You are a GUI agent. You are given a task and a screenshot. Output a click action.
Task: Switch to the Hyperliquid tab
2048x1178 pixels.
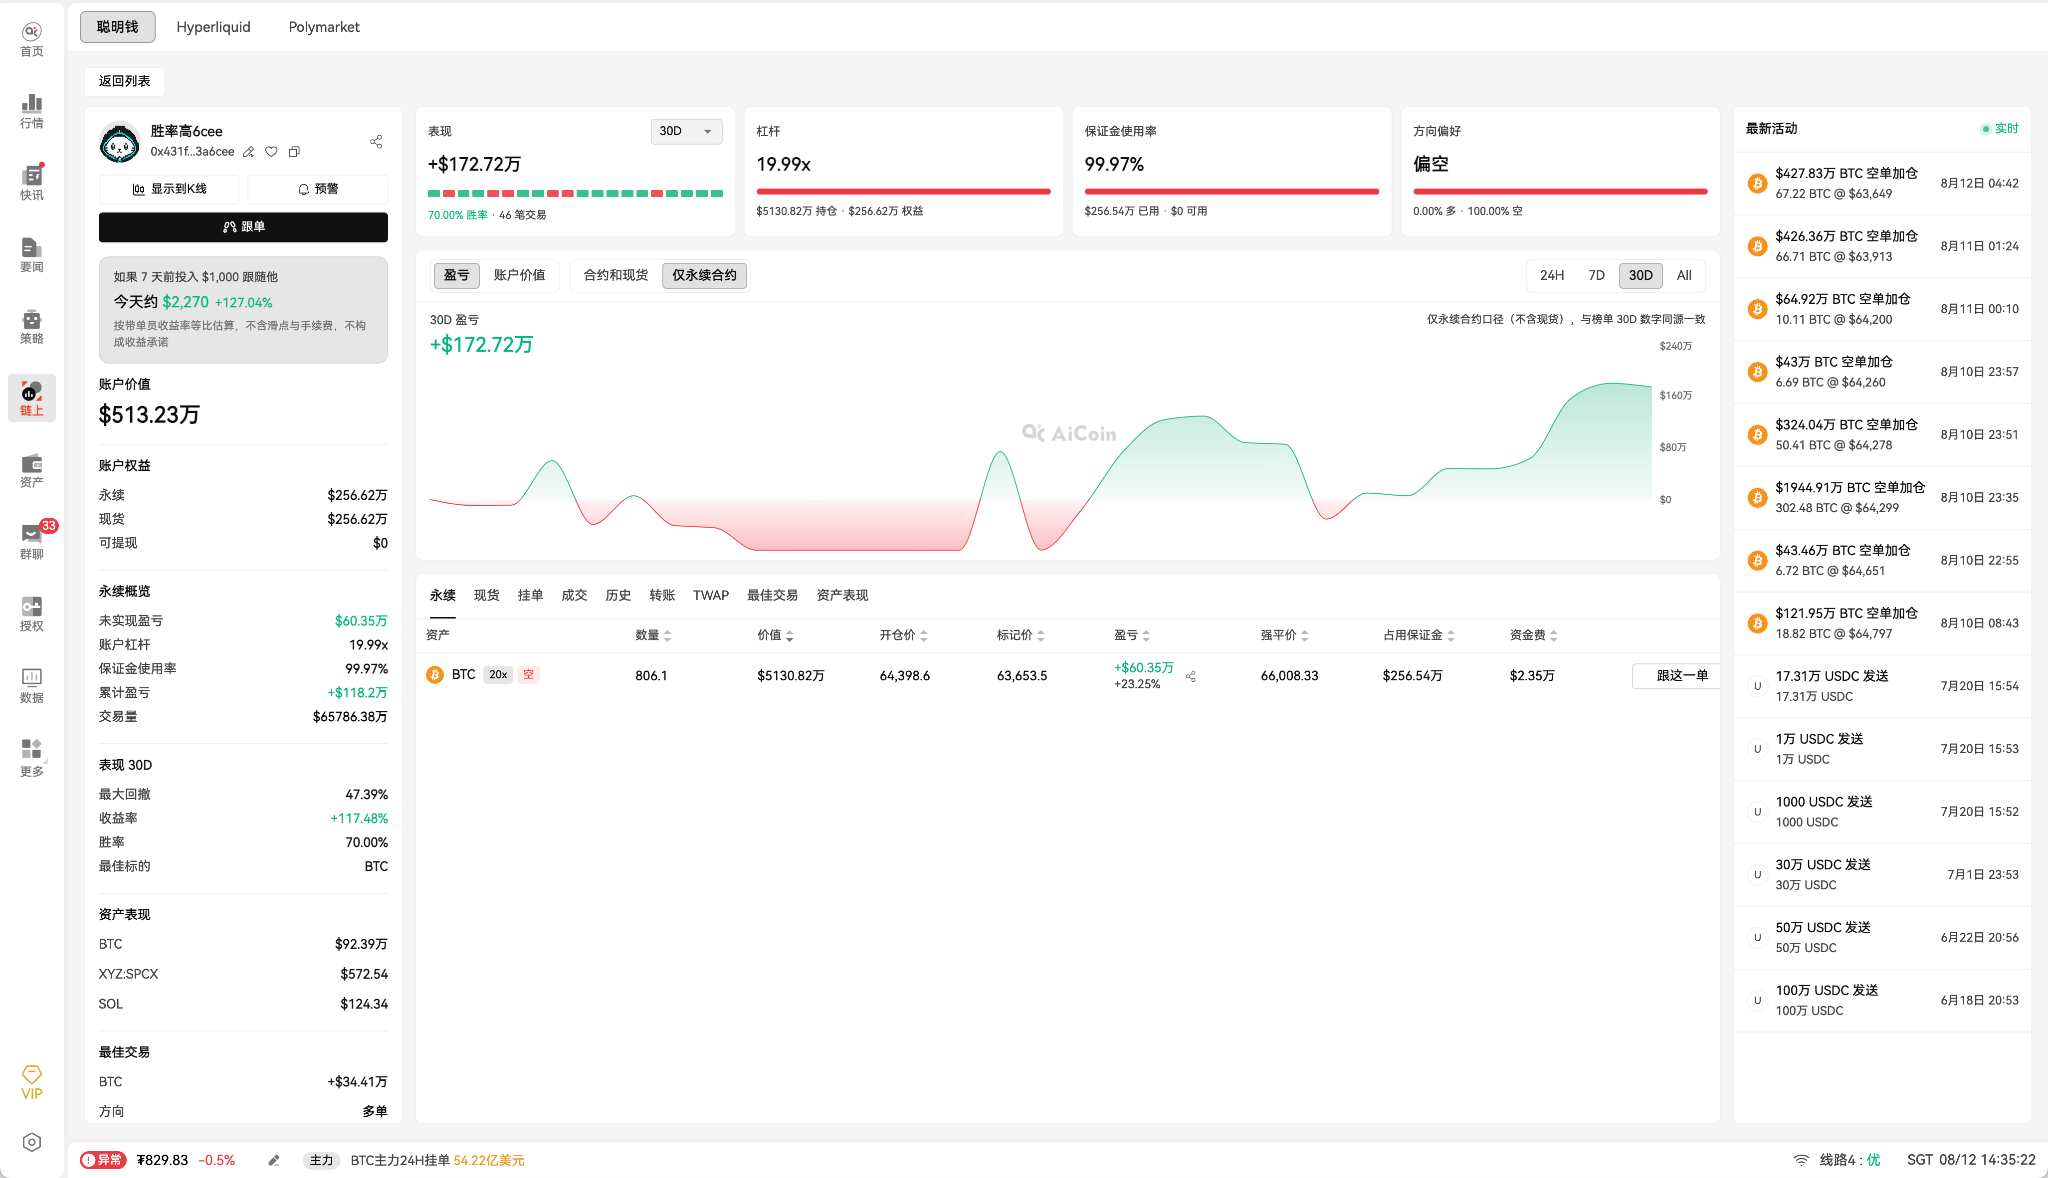(213, 27)
